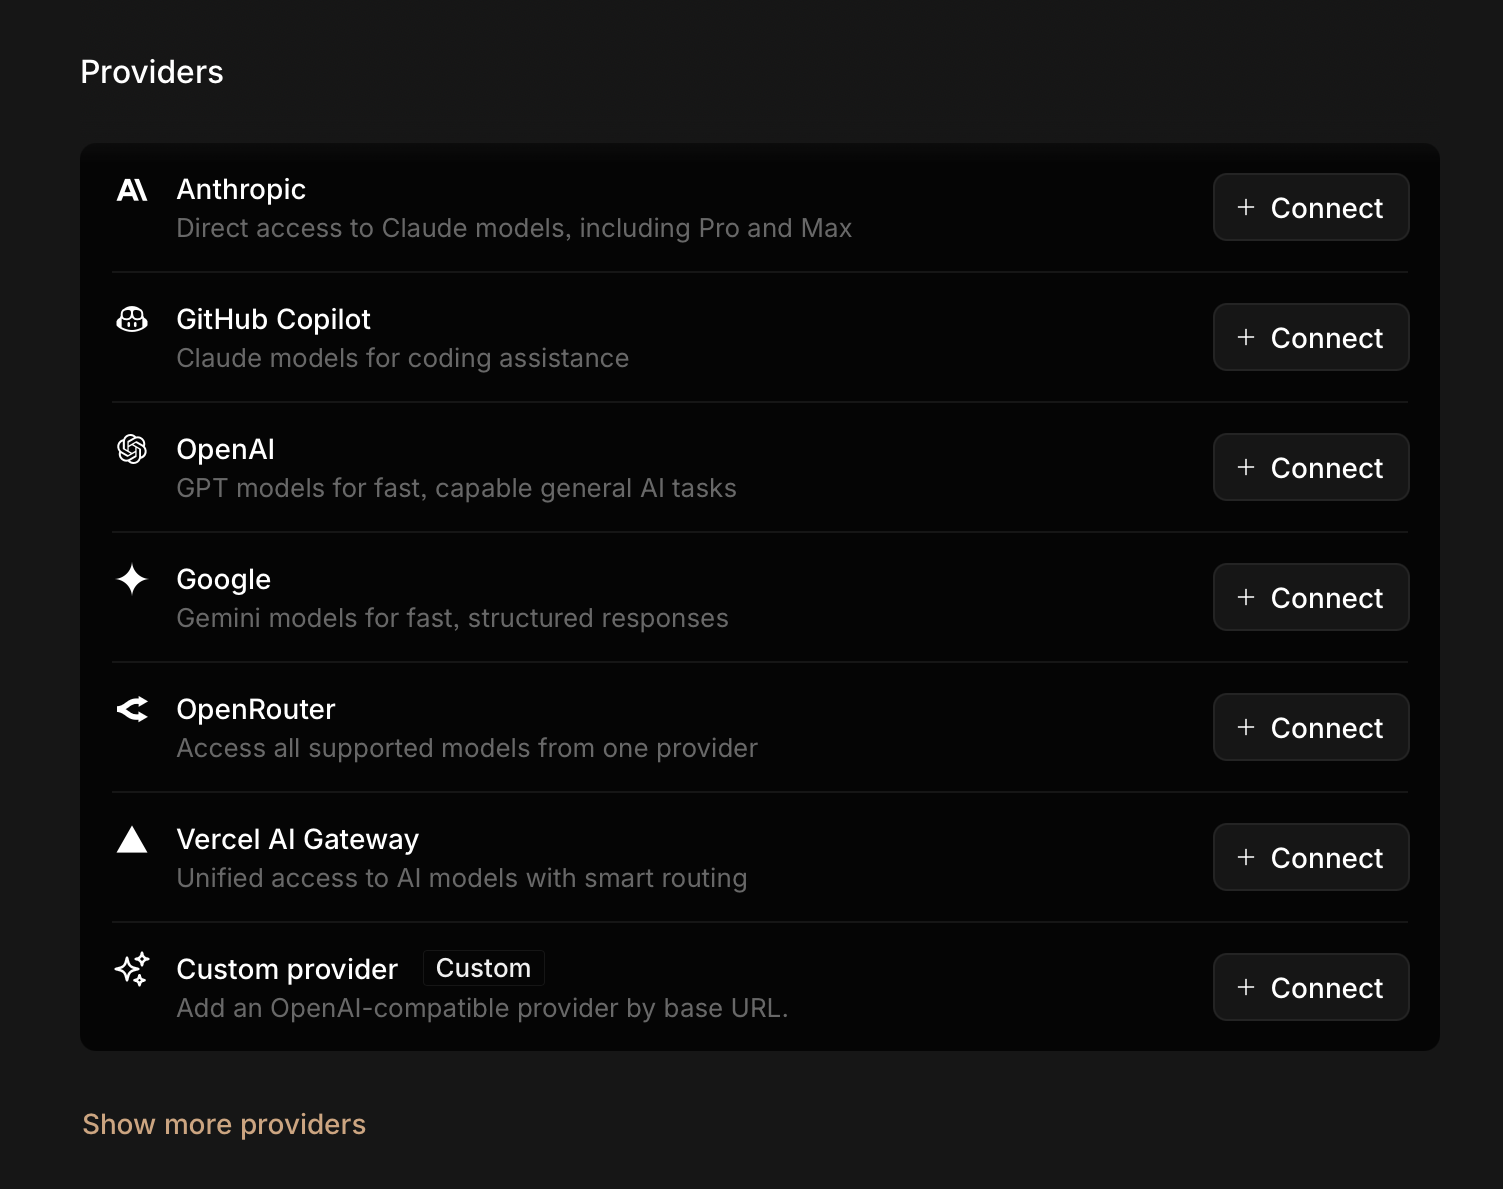Screen dimensions: 1503x1189
Task: Select the OpenAI provider name
Action: point(225,450)
